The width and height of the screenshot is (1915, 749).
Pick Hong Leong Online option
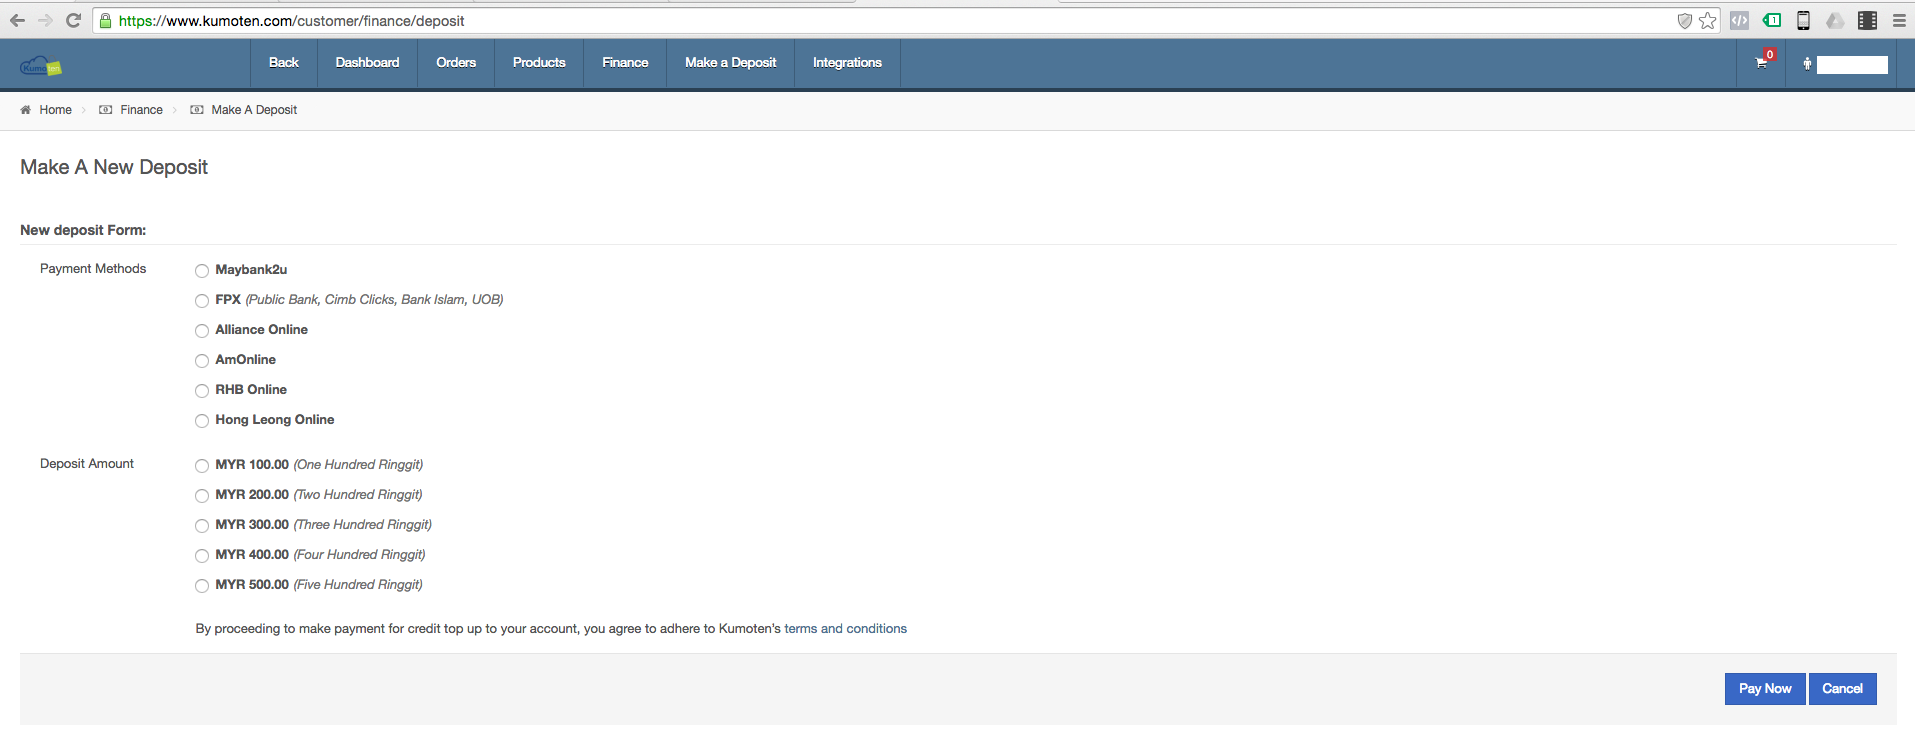pos(202,421)
